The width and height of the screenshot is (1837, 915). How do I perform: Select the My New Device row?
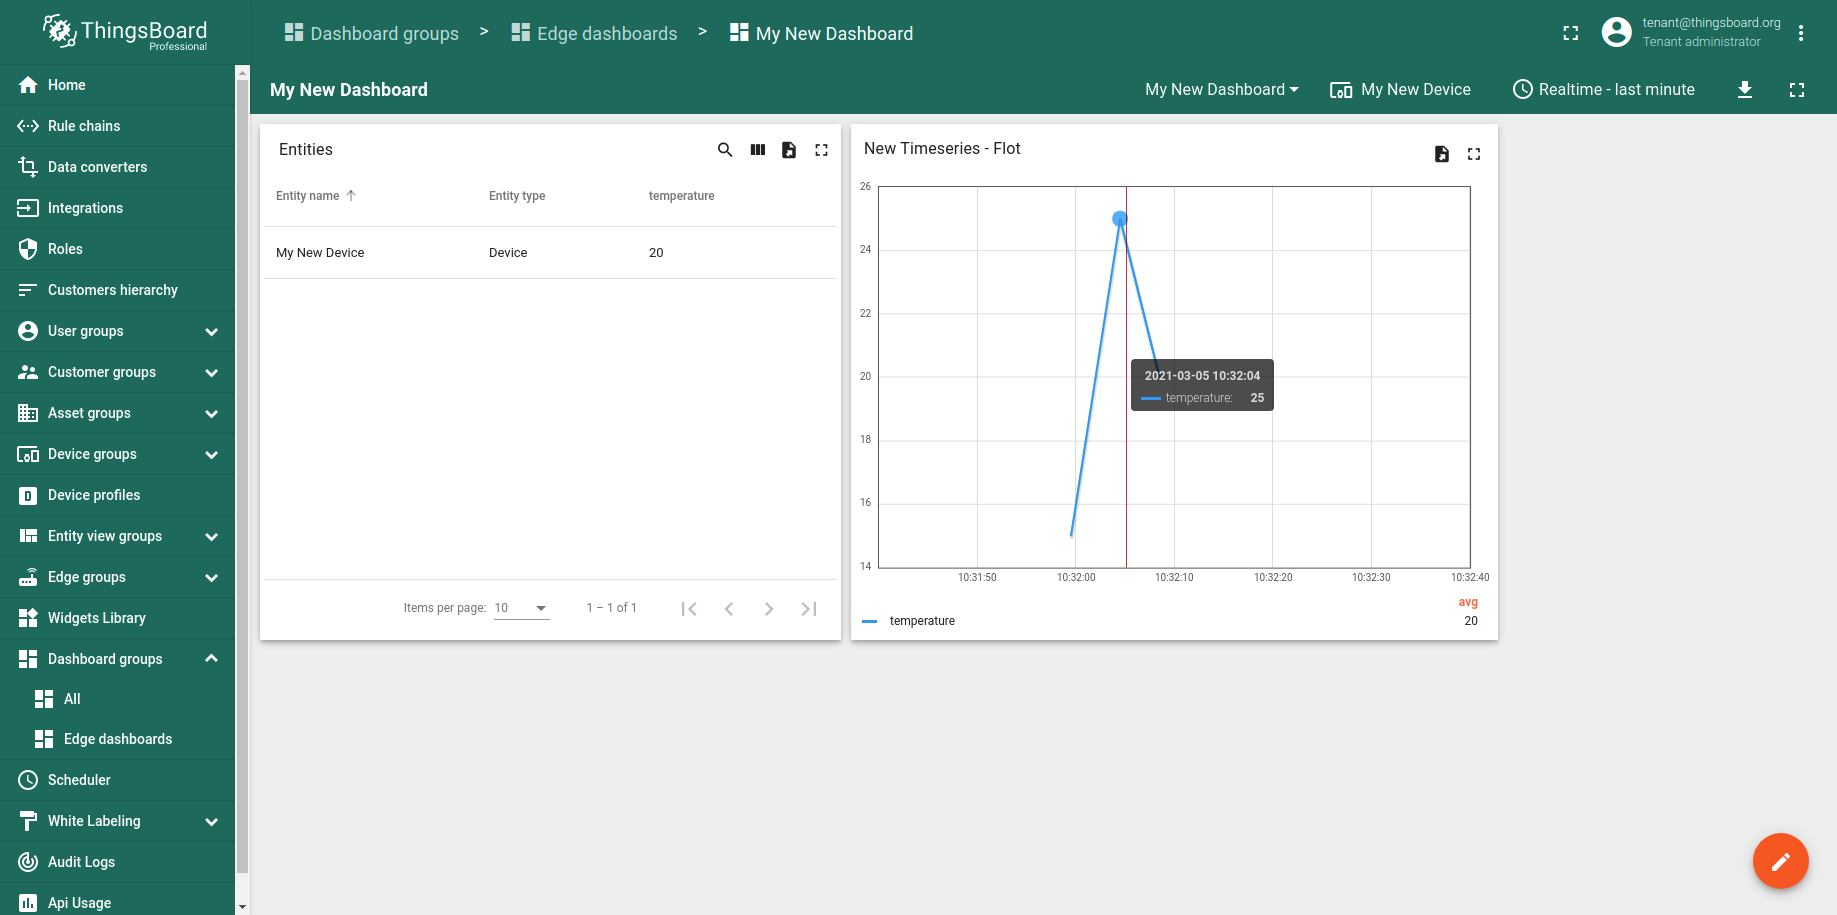tap(550, 253)
